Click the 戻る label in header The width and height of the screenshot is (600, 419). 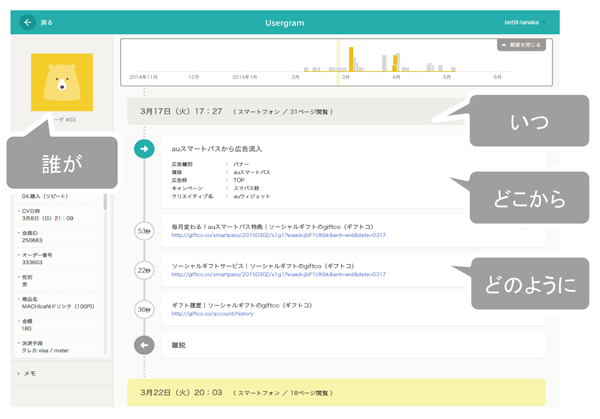[x=47, y=23]
